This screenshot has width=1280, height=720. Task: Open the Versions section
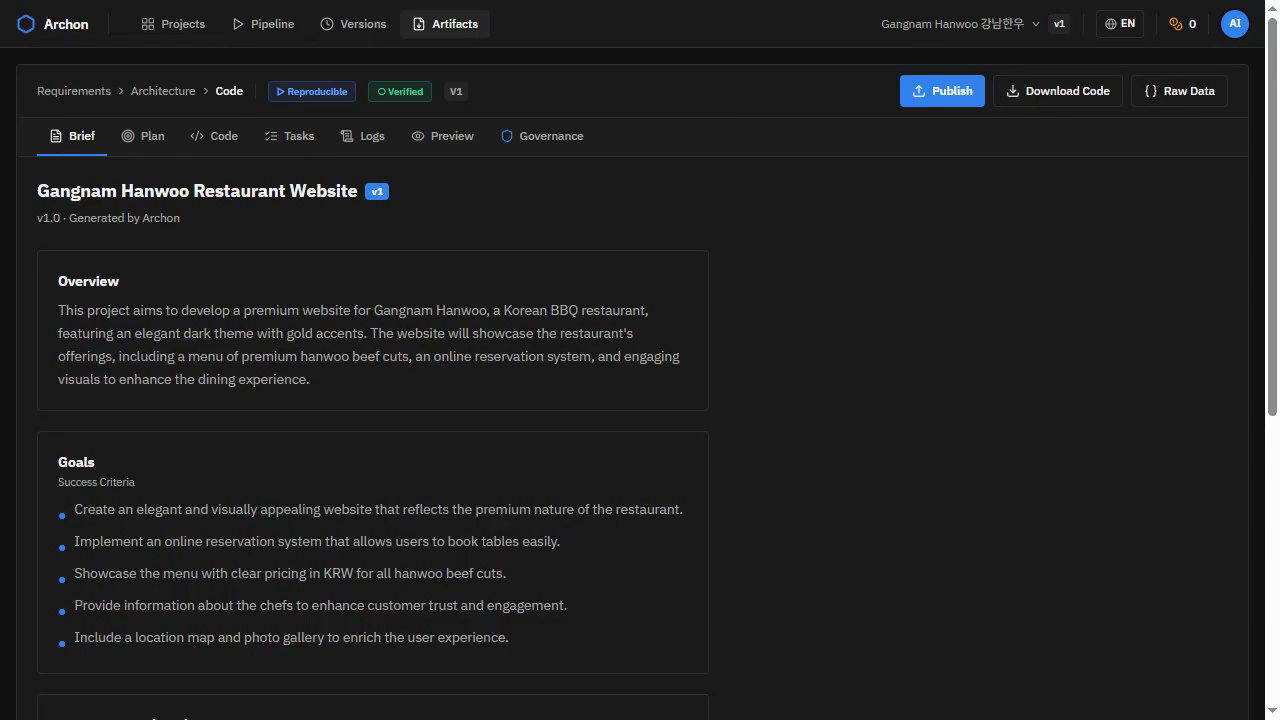tap(353, 24)
